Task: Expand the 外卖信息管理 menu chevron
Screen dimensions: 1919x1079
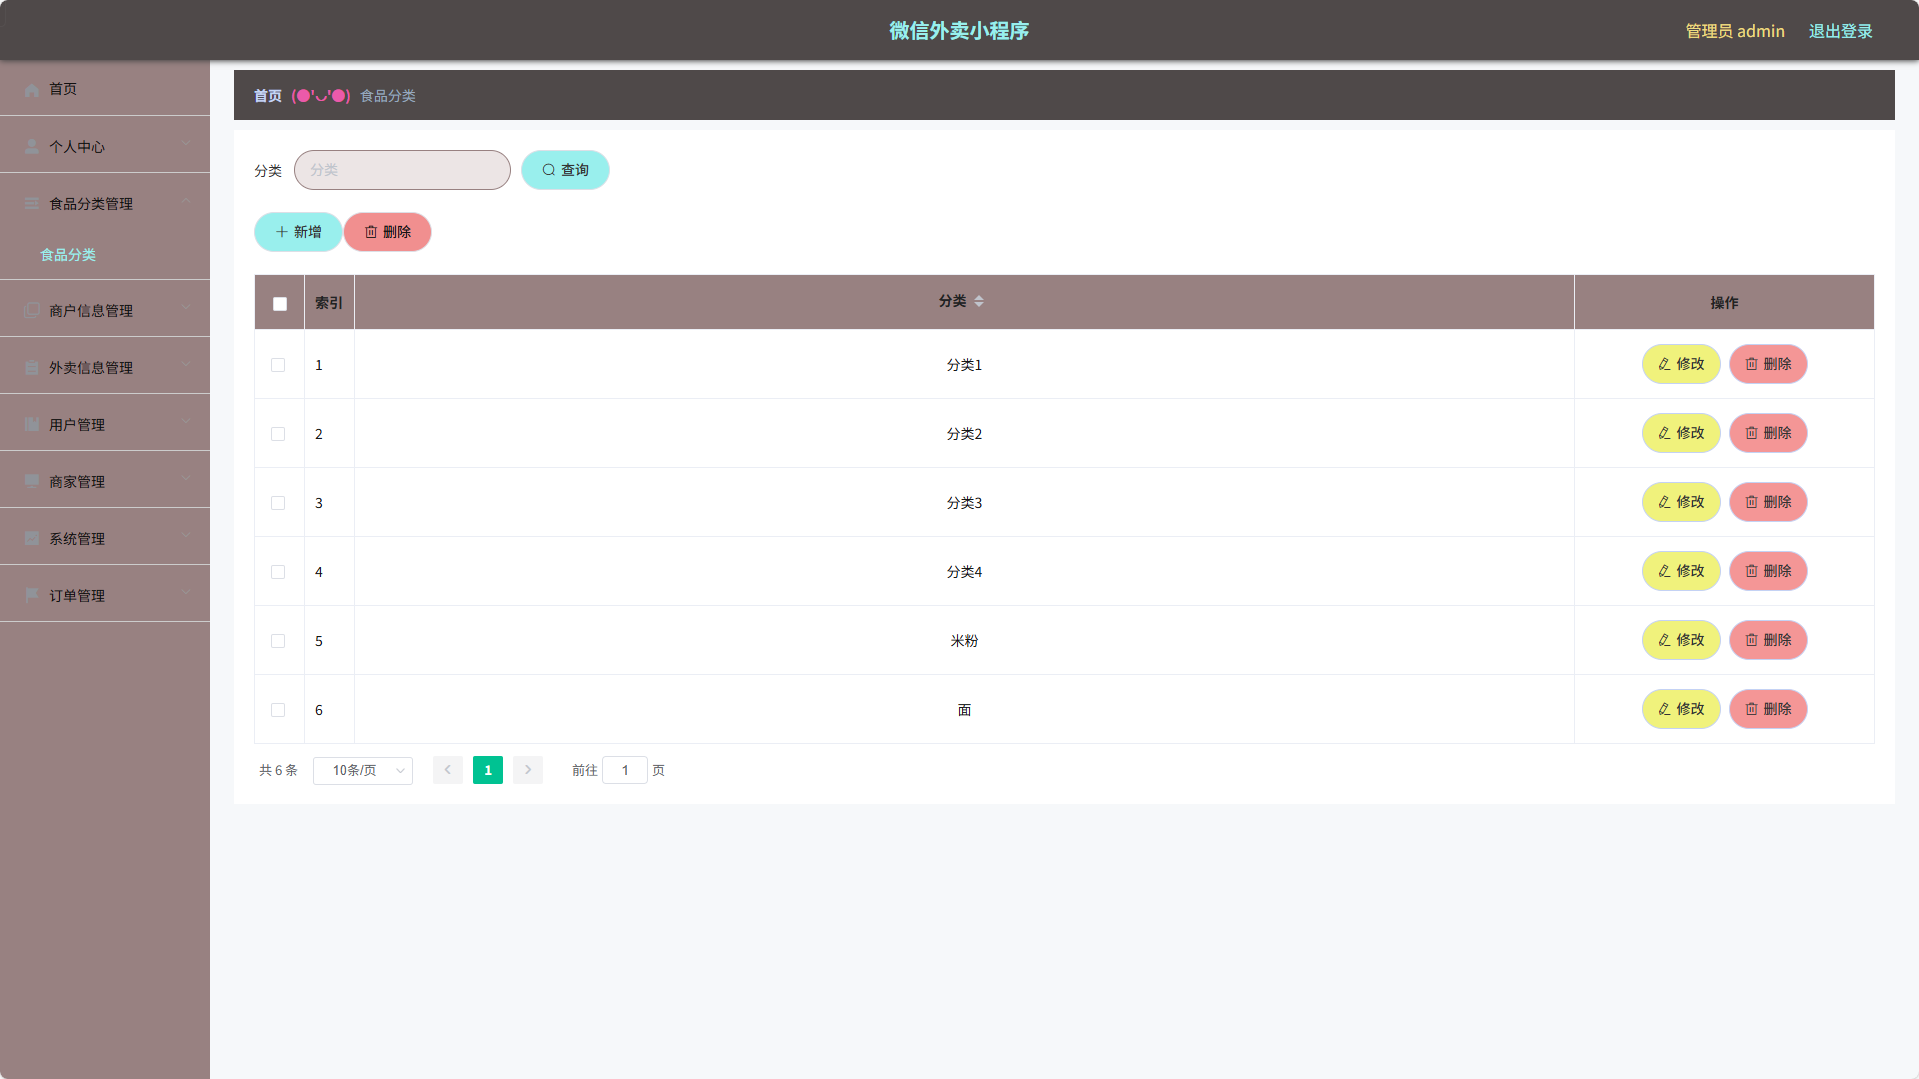Action: [186, 365]
